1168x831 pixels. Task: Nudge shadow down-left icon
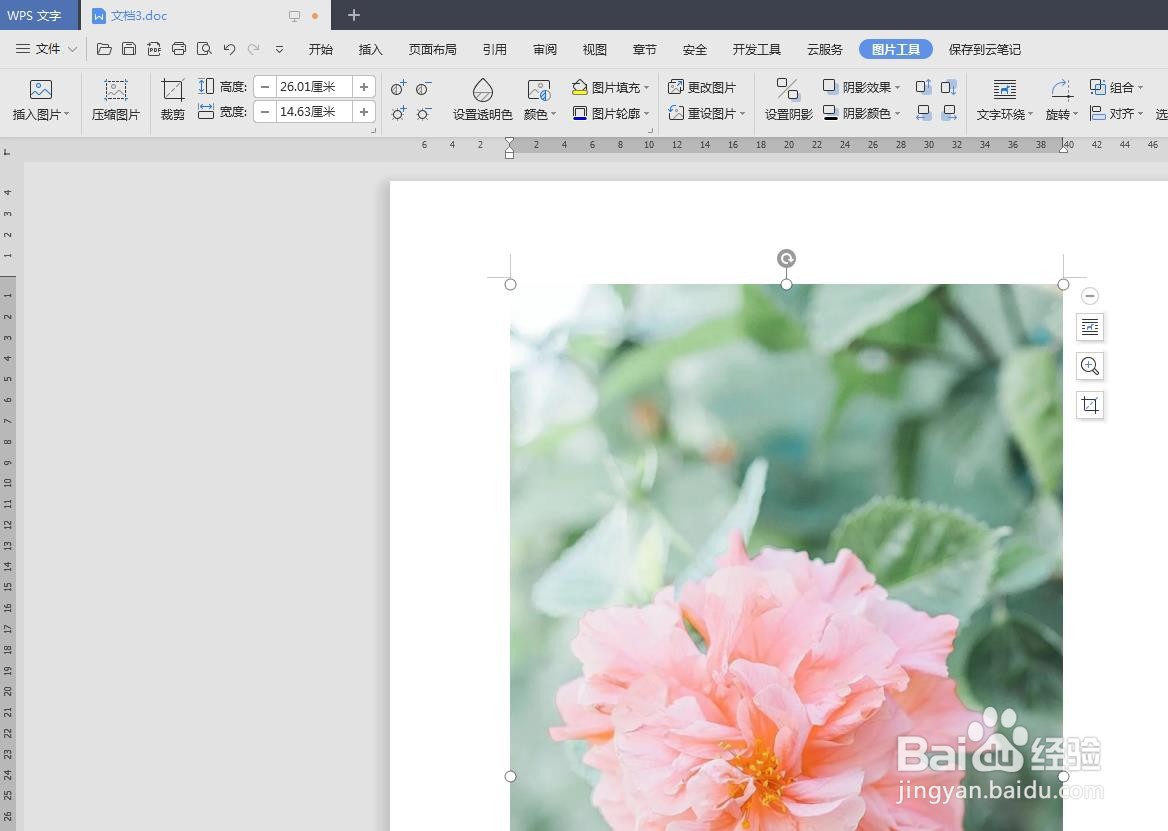[x=924, y=112]
